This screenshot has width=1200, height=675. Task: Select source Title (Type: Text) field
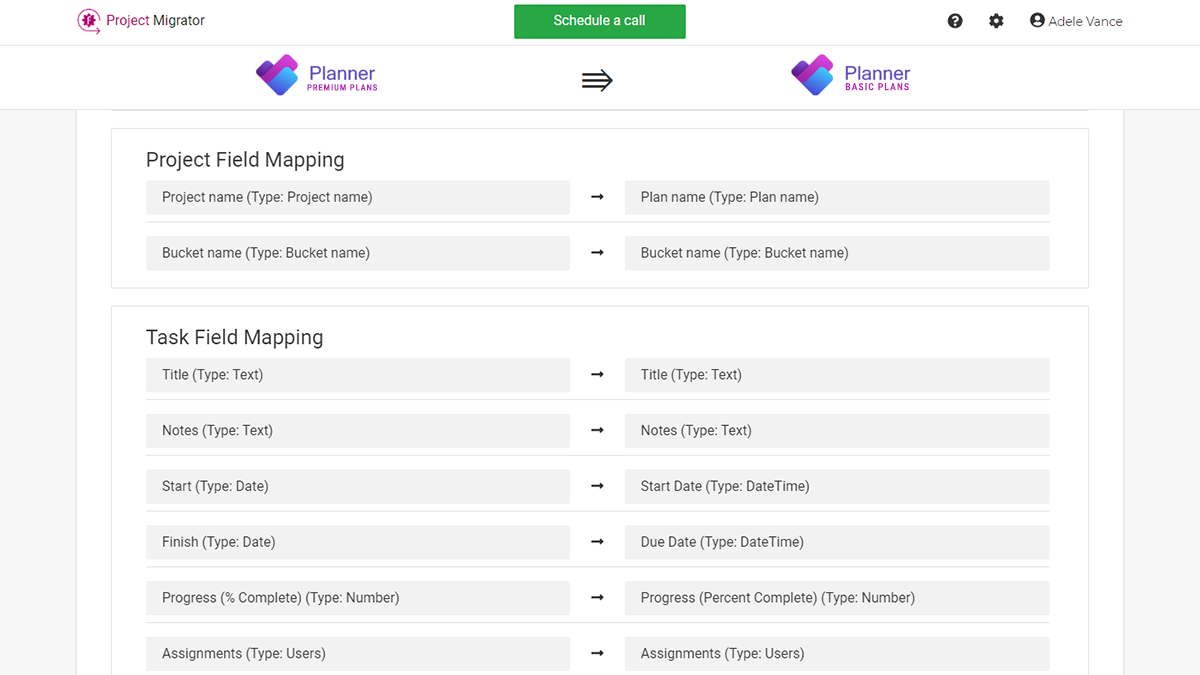pos(358,375)
